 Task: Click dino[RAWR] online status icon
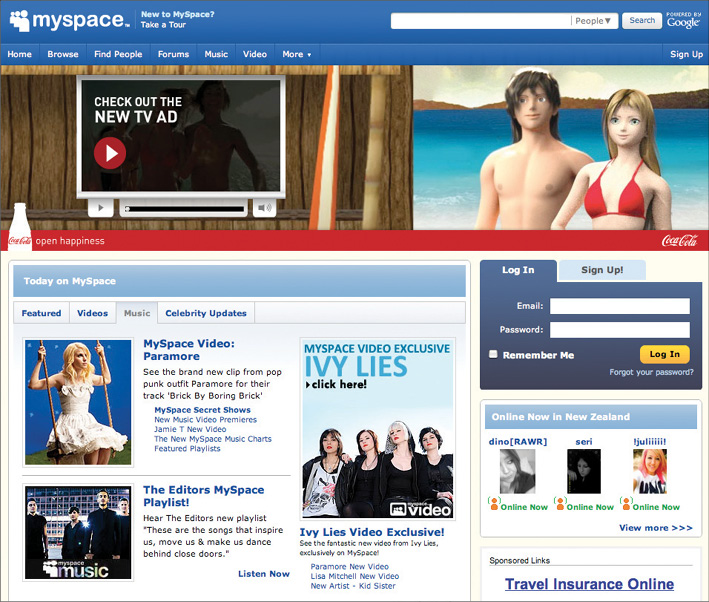[x=494, y=503]
